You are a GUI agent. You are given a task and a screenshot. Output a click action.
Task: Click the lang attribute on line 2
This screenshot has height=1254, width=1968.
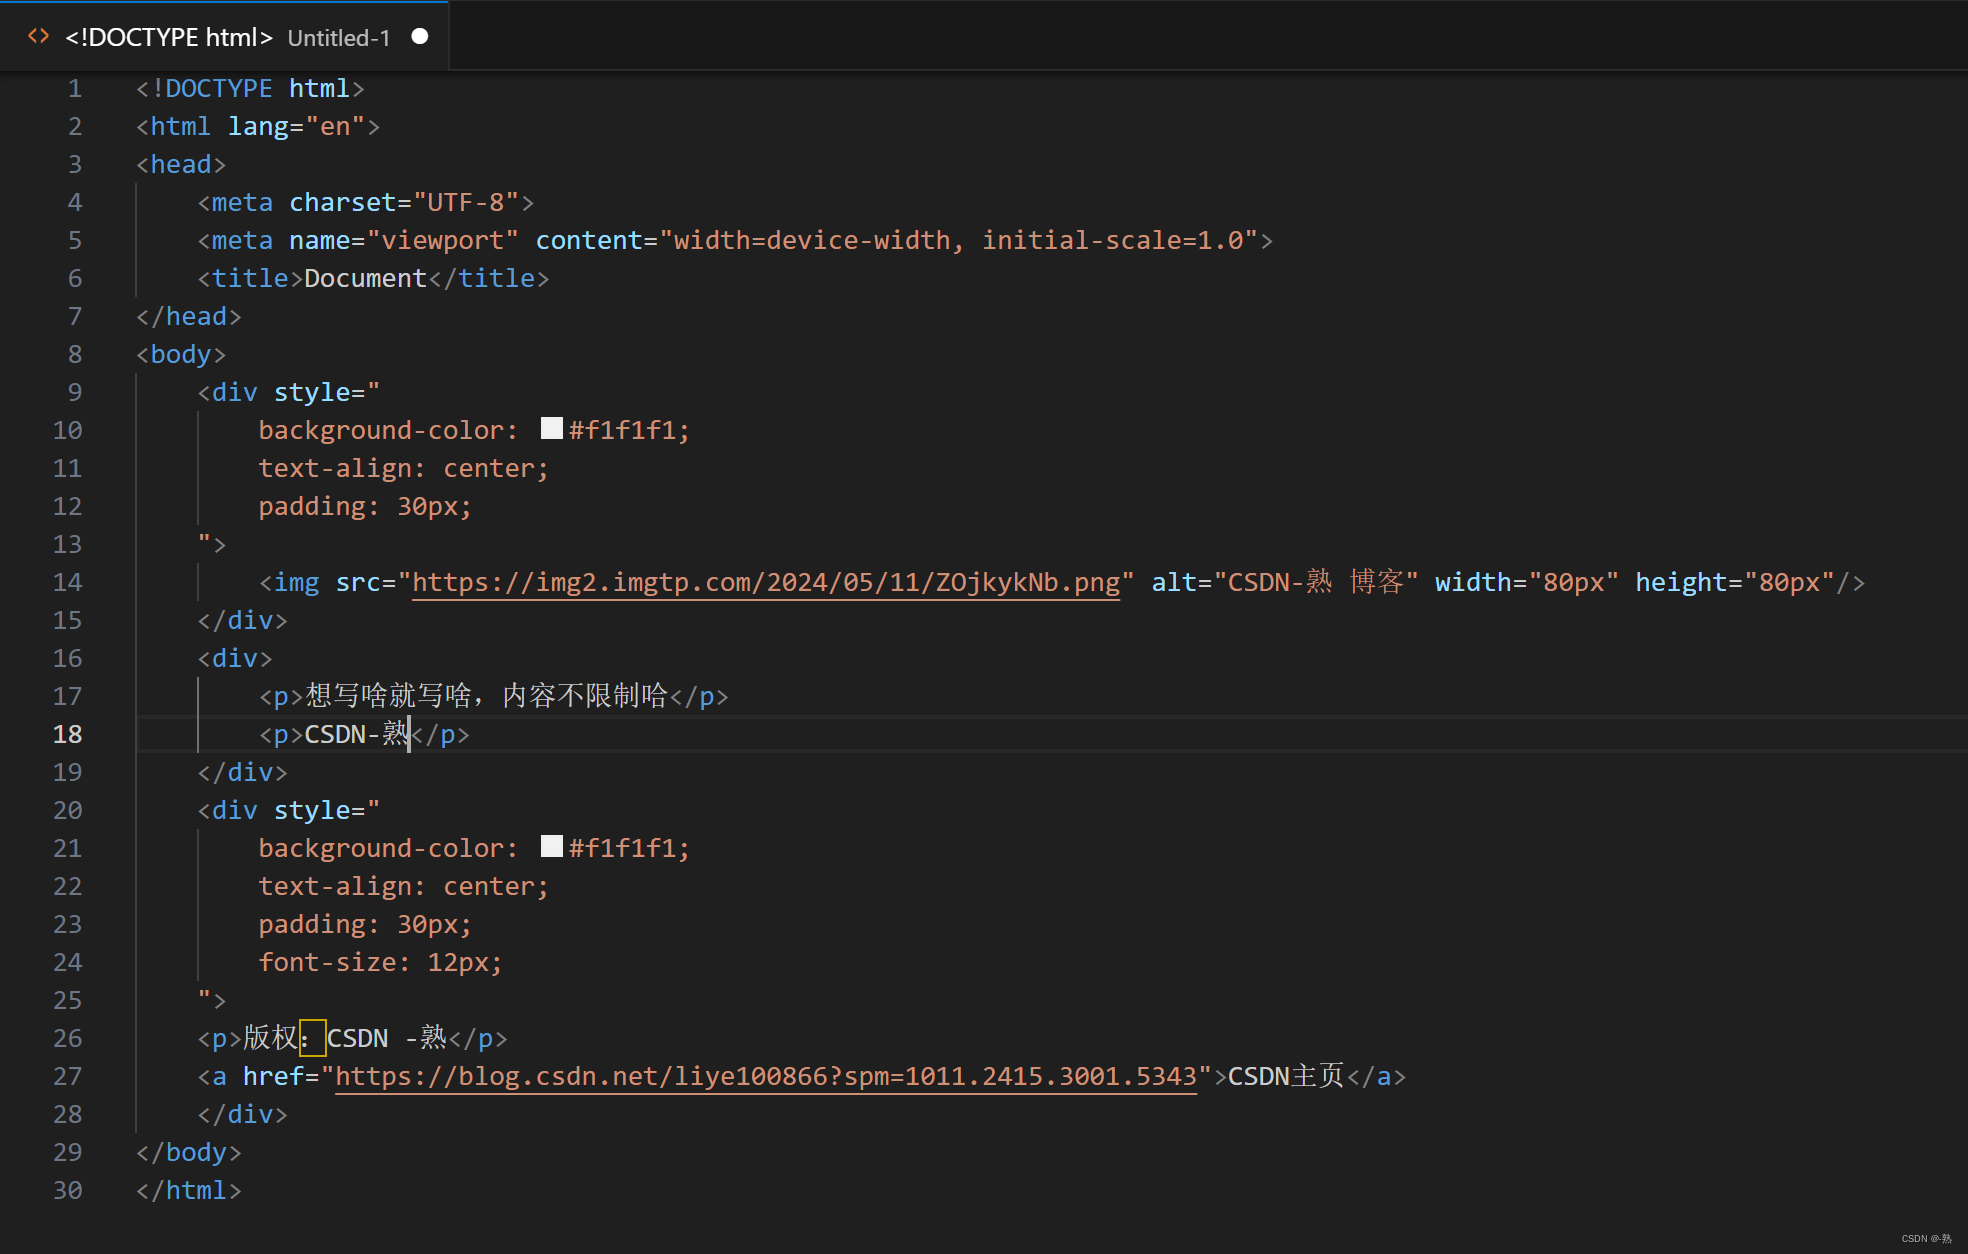pos(258,126)
